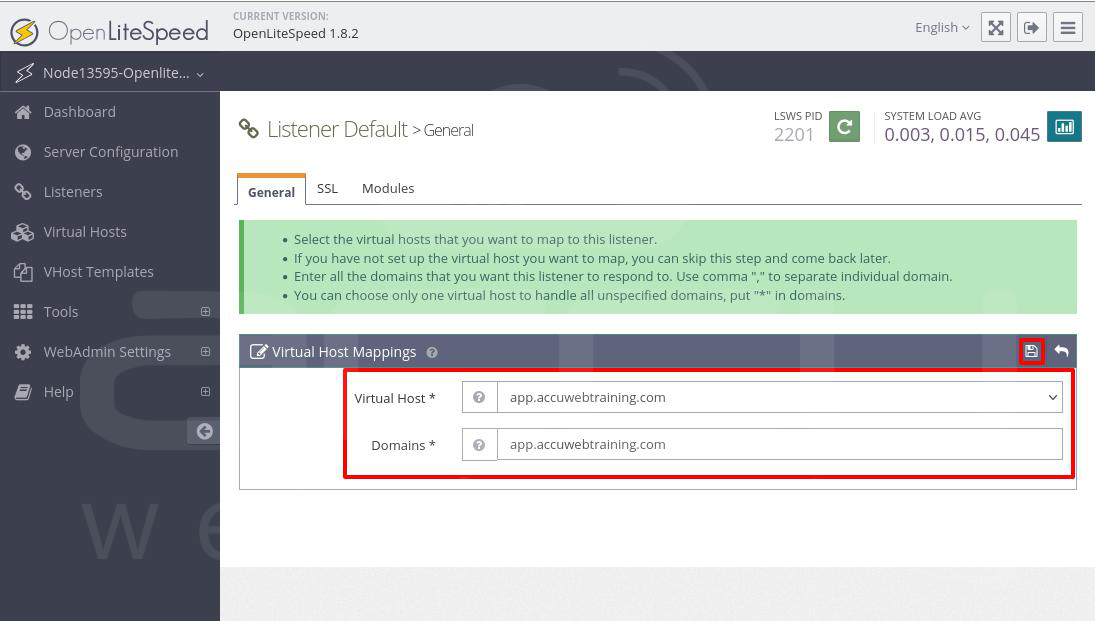This screenshot has width=1095, height=621.
Task: Click the Listeners chain icon
Action: (x=23, y=191)
